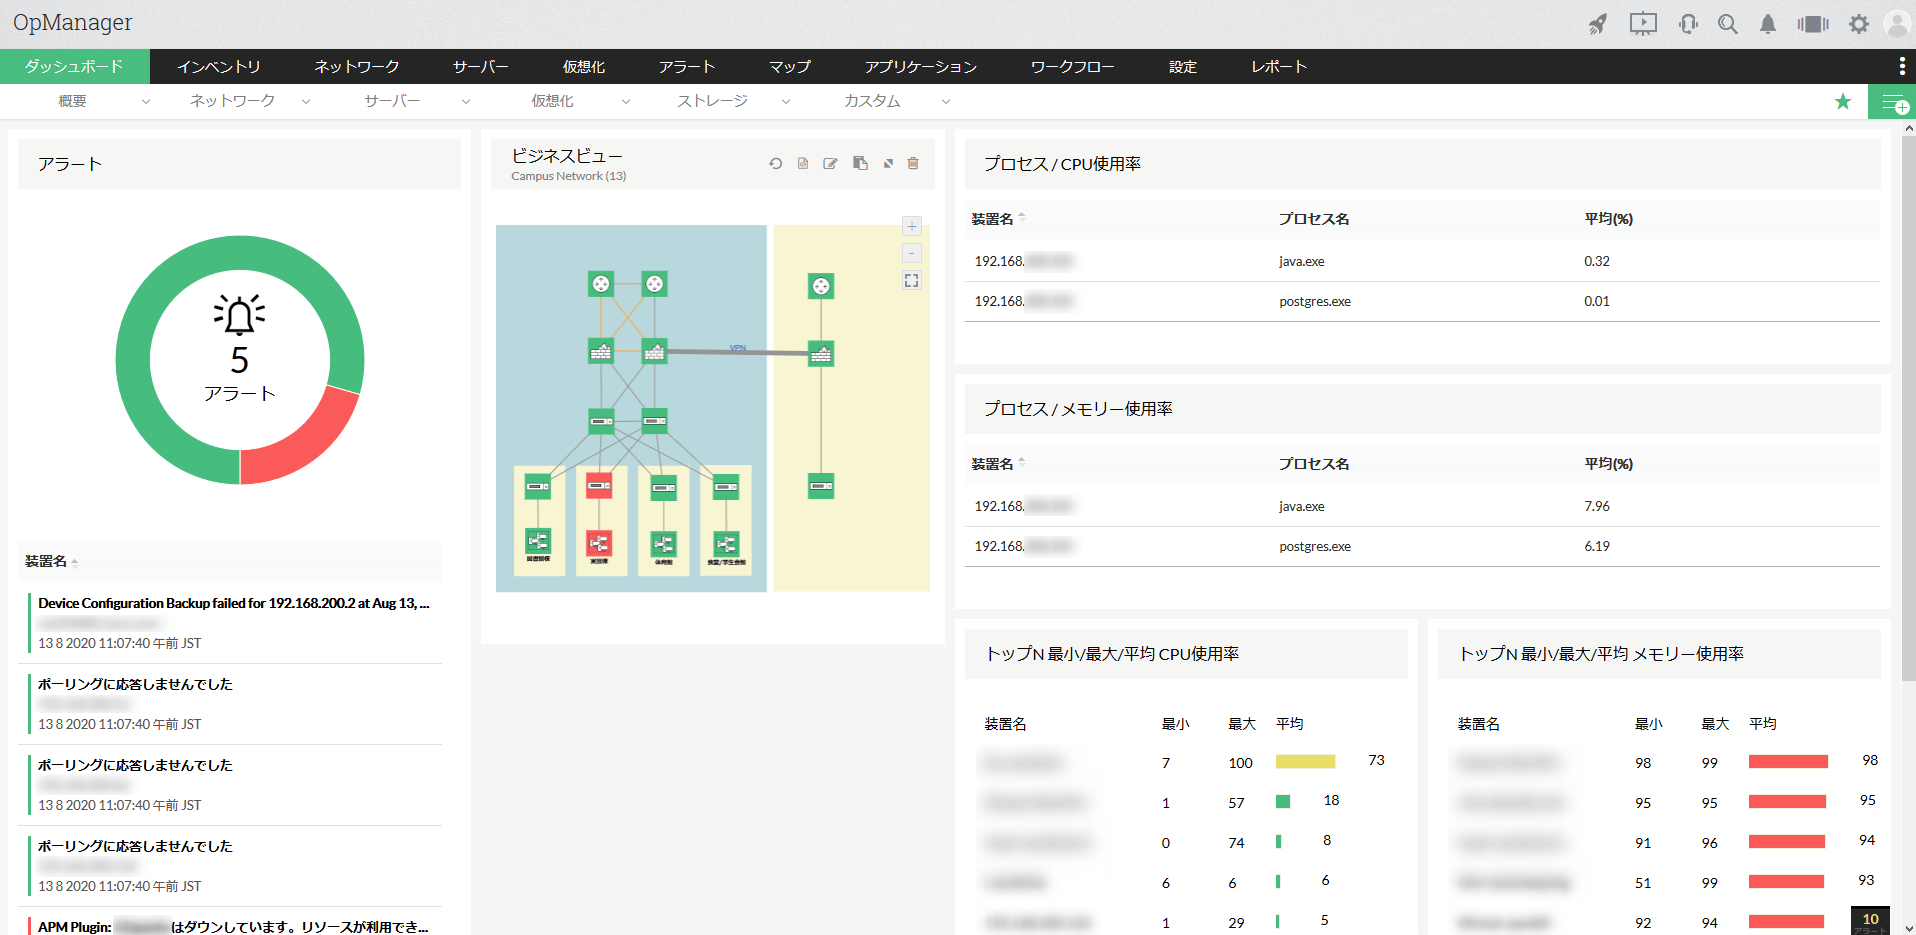Click the rocket quick-start icon in the header
Viewport: 1916px width, 935px height.
(1598, 24)
